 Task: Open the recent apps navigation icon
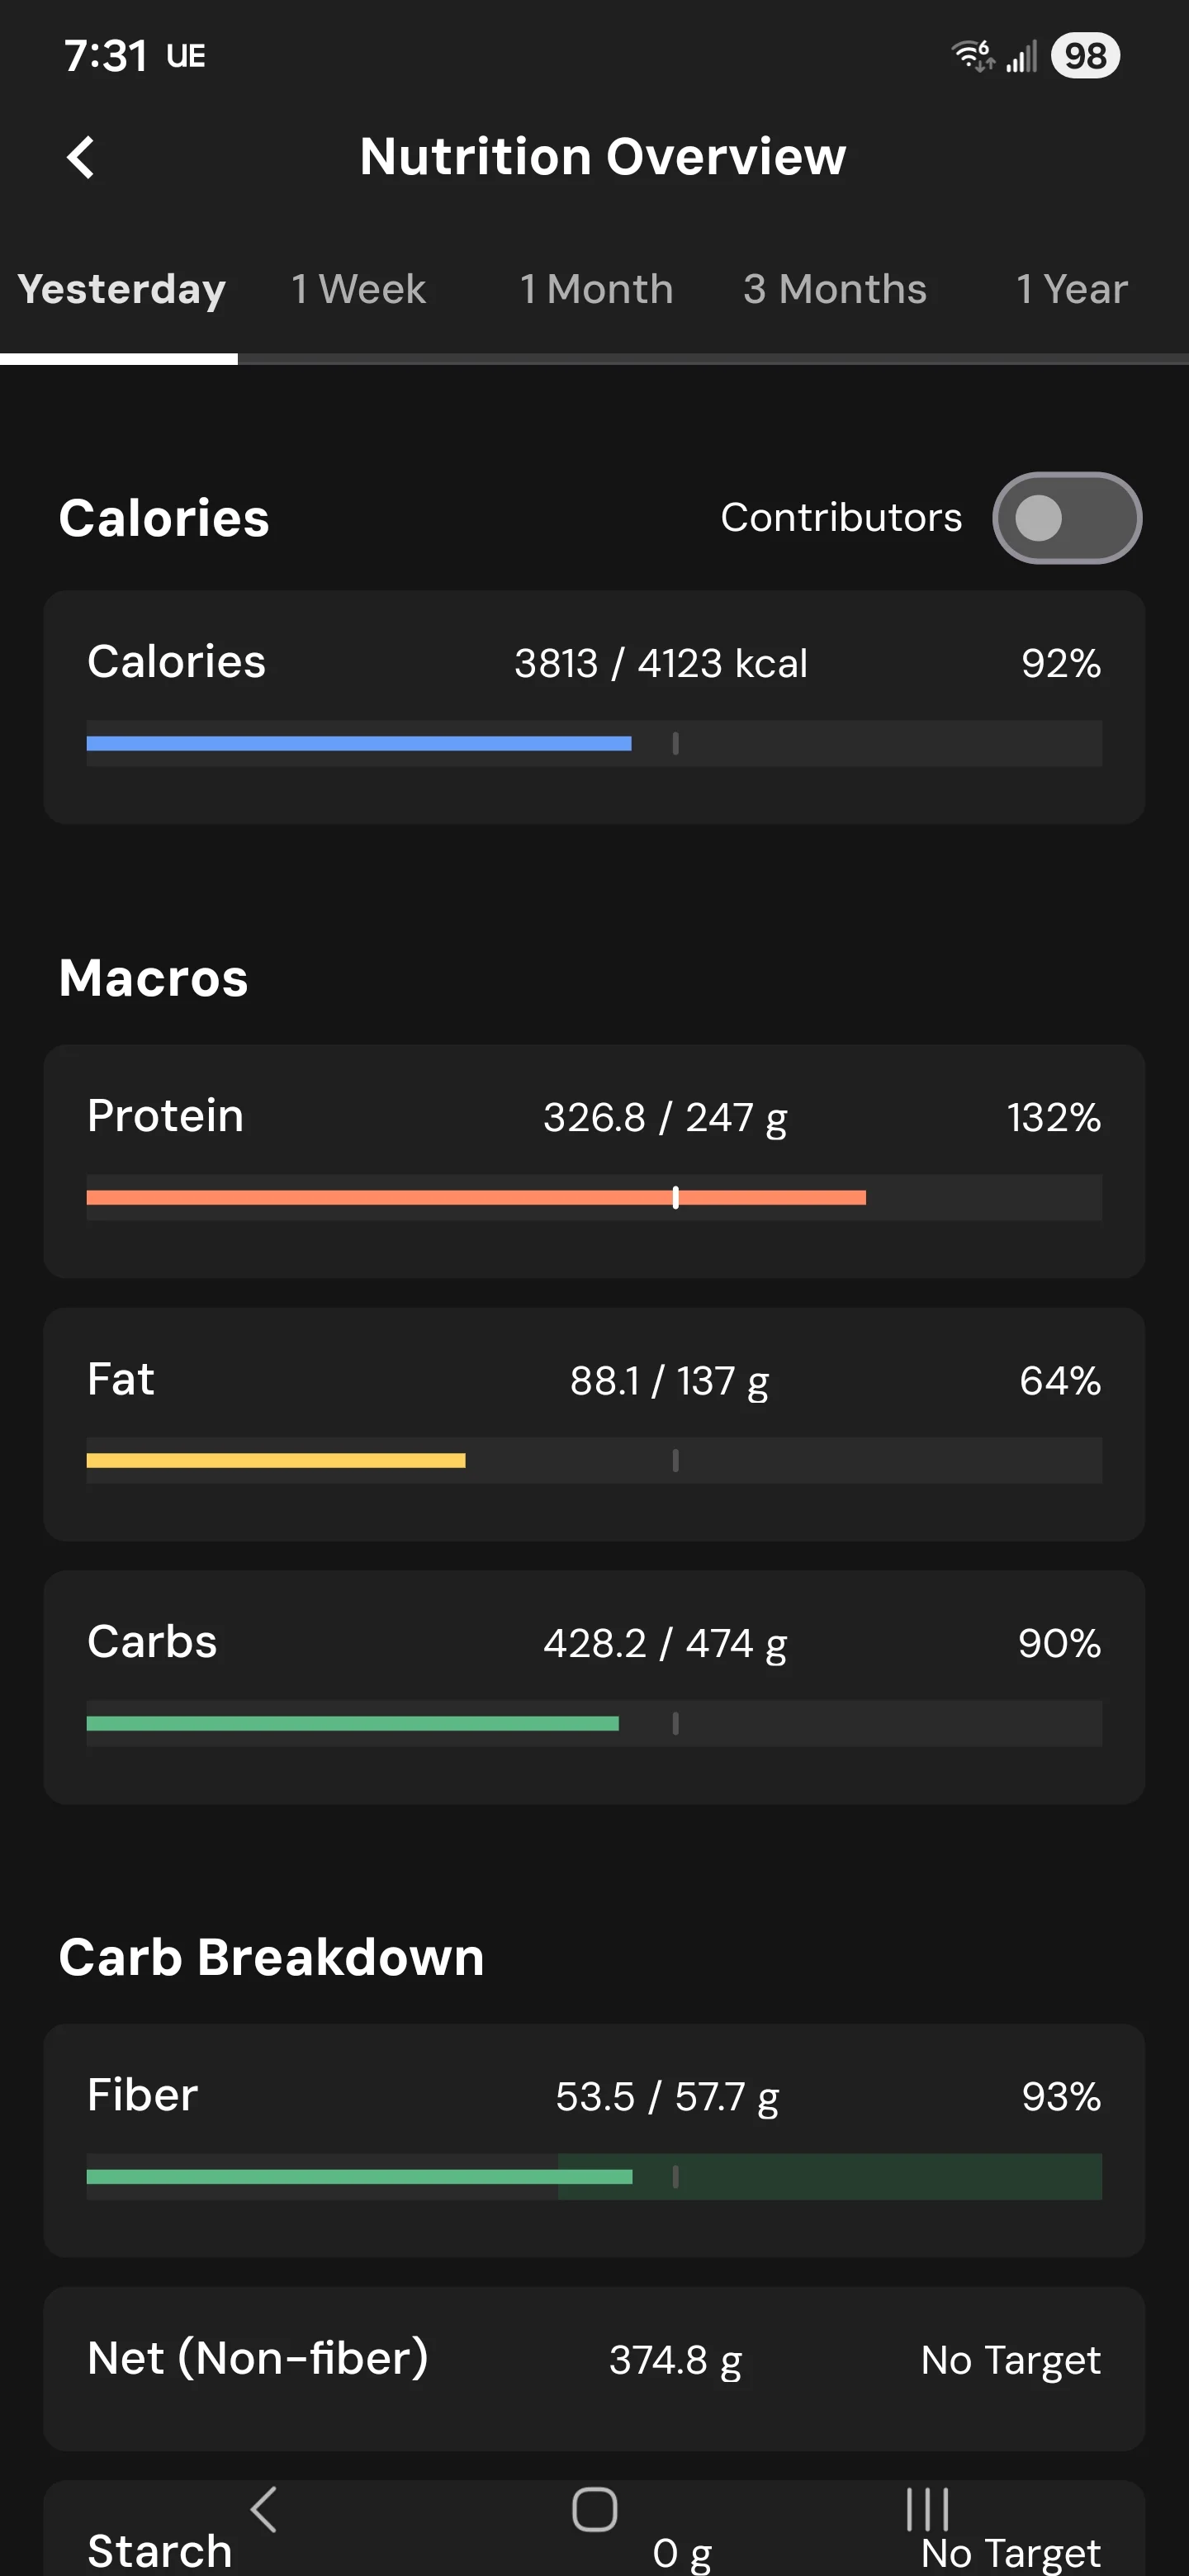[x=926, y=2509]
